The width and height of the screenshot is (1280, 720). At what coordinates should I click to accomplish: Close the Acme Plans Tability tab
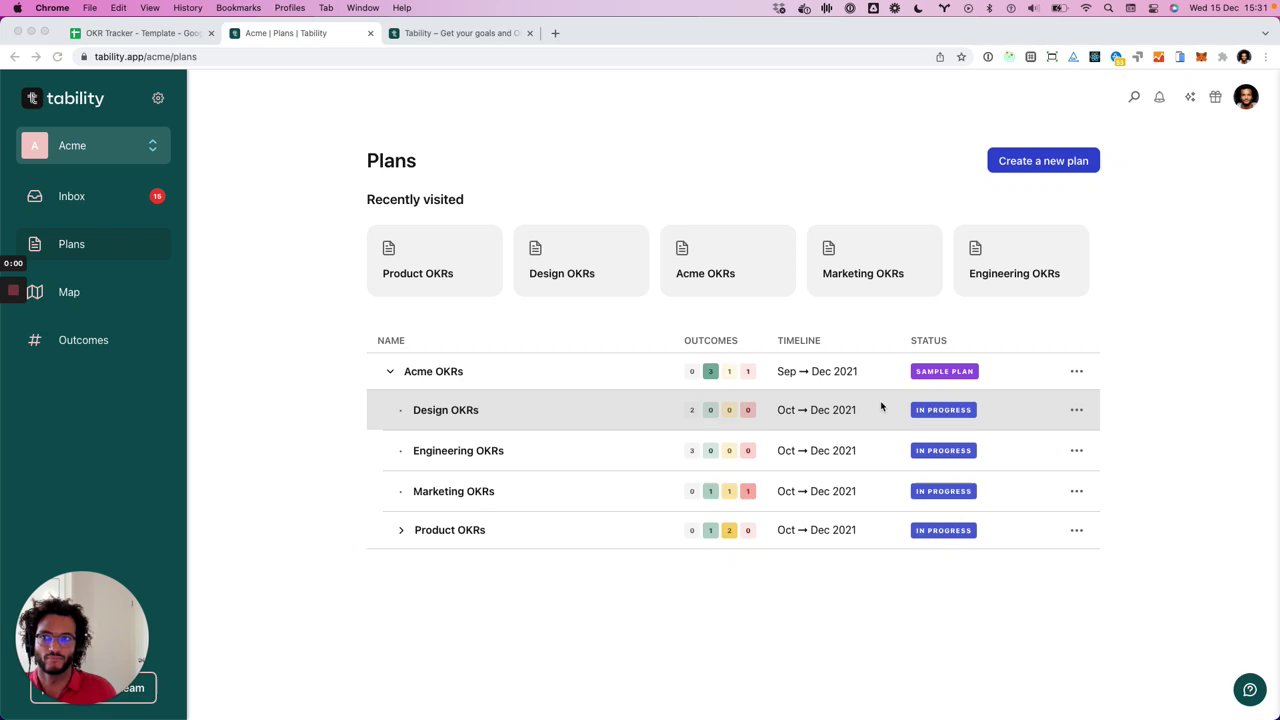[370, 33]
